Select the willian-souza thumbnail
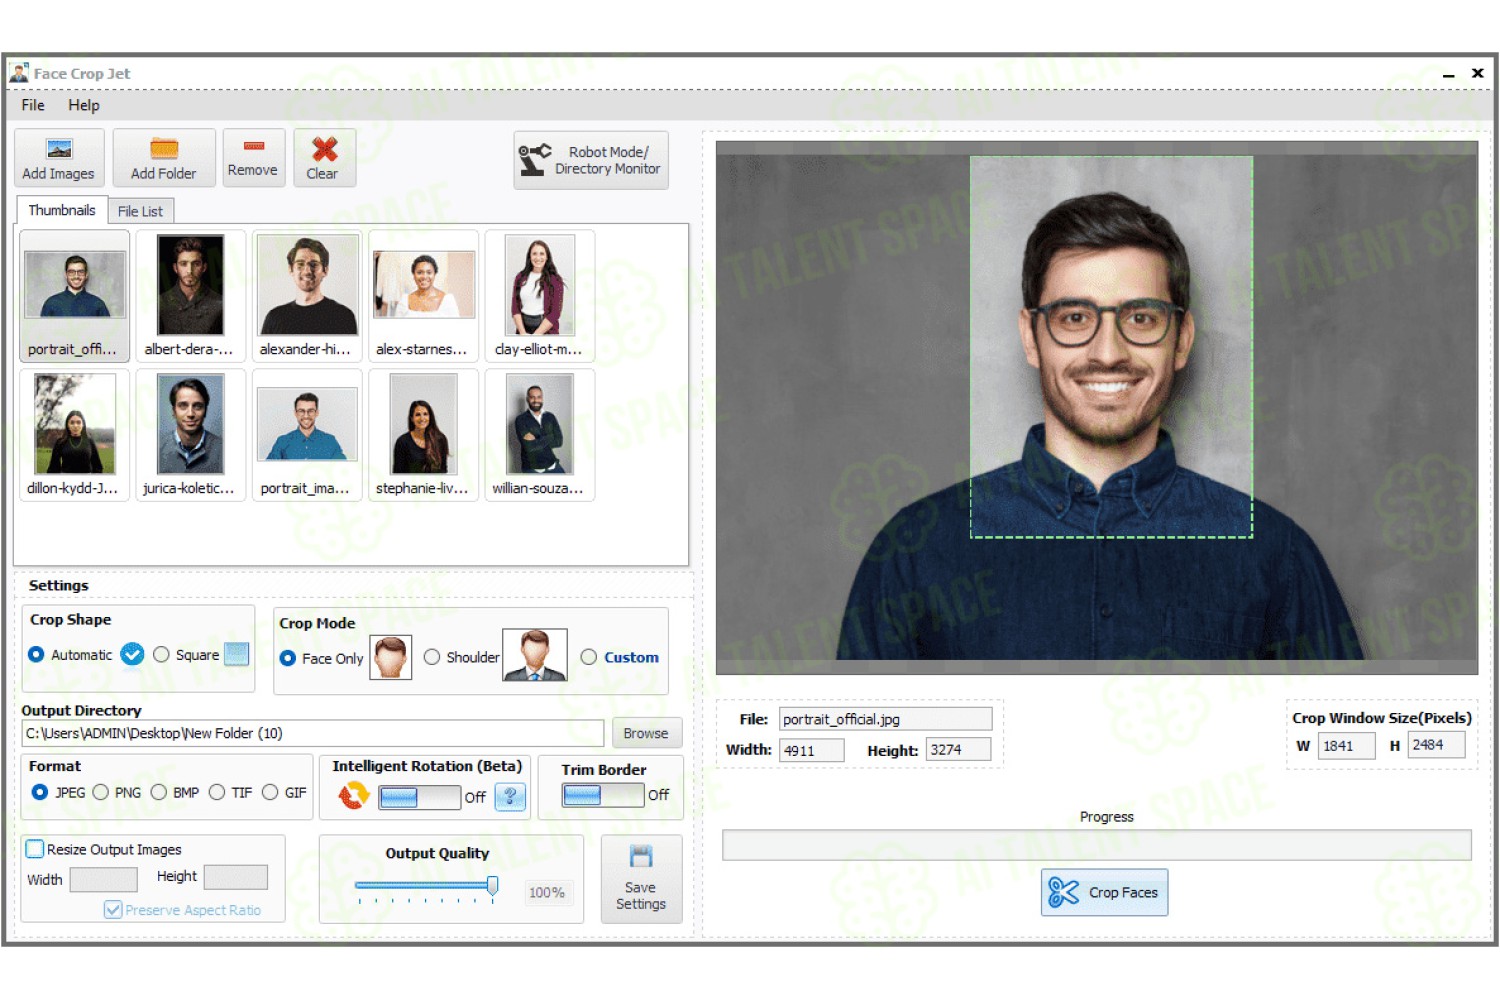 click(x=539, y=435)
